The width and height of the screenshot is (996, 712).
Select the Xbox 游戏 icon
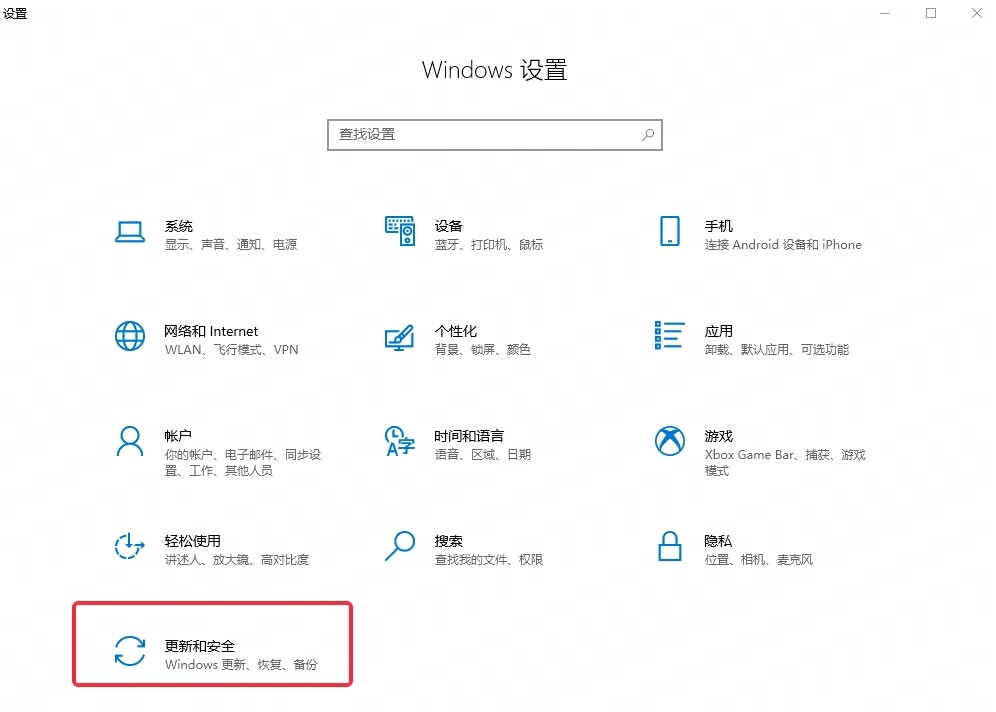[x=669, y=442]
